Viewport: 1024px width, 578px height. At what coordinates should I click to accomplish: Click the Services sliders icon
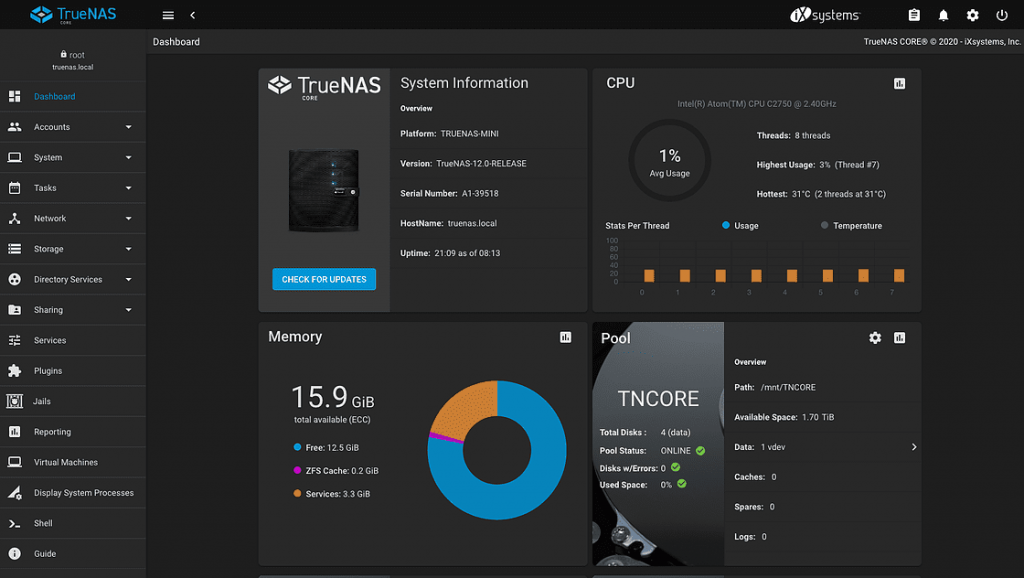point(14,340)
